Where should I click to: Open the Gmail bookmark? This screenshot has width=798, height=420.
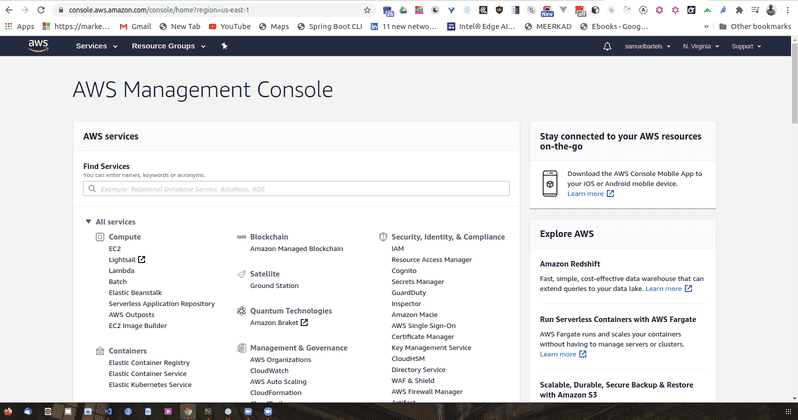click(x=135, y=26)
